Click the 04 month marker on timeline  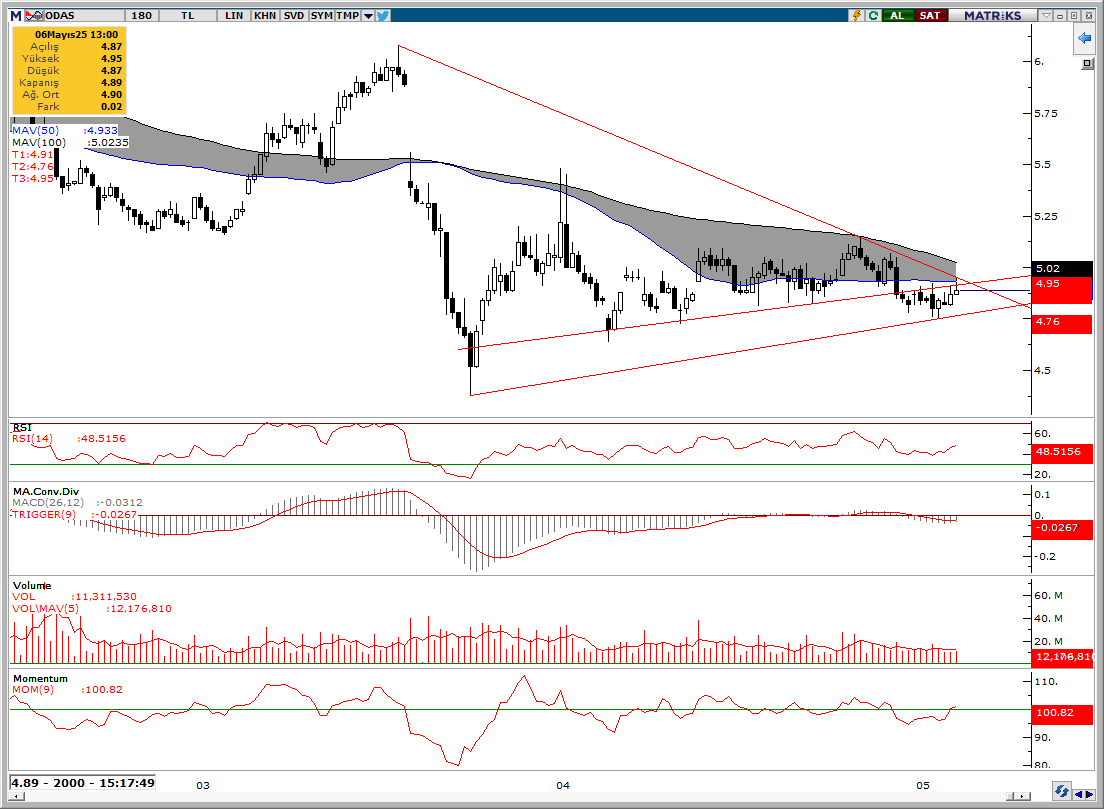click(x=563, y=785)
